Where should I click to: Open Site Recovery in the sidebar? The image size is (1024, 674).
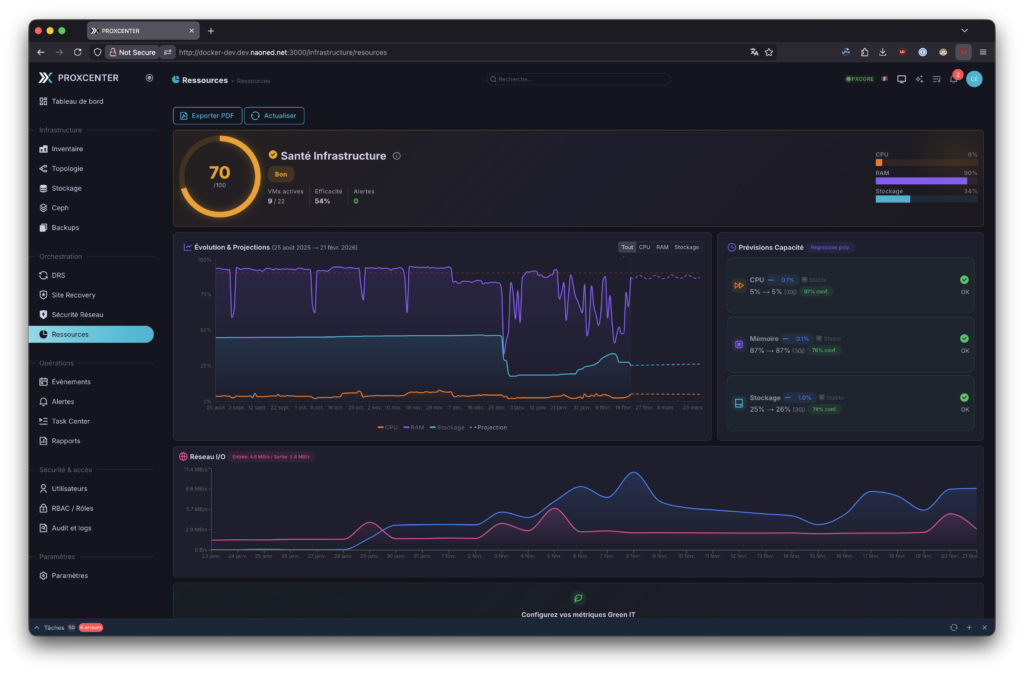[73, 295]
